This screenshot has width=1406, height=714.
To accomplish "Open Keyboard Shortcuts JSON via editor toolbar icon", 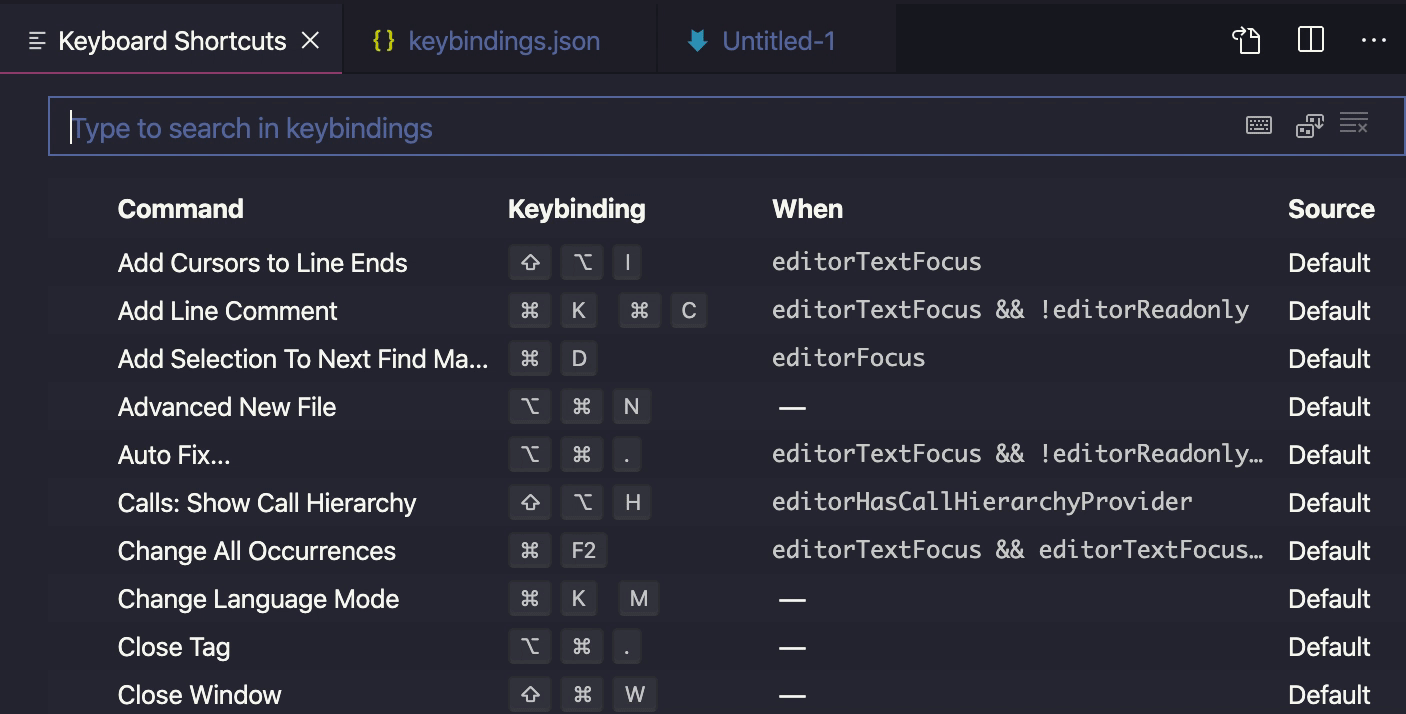I will [x=1246, y=41].
